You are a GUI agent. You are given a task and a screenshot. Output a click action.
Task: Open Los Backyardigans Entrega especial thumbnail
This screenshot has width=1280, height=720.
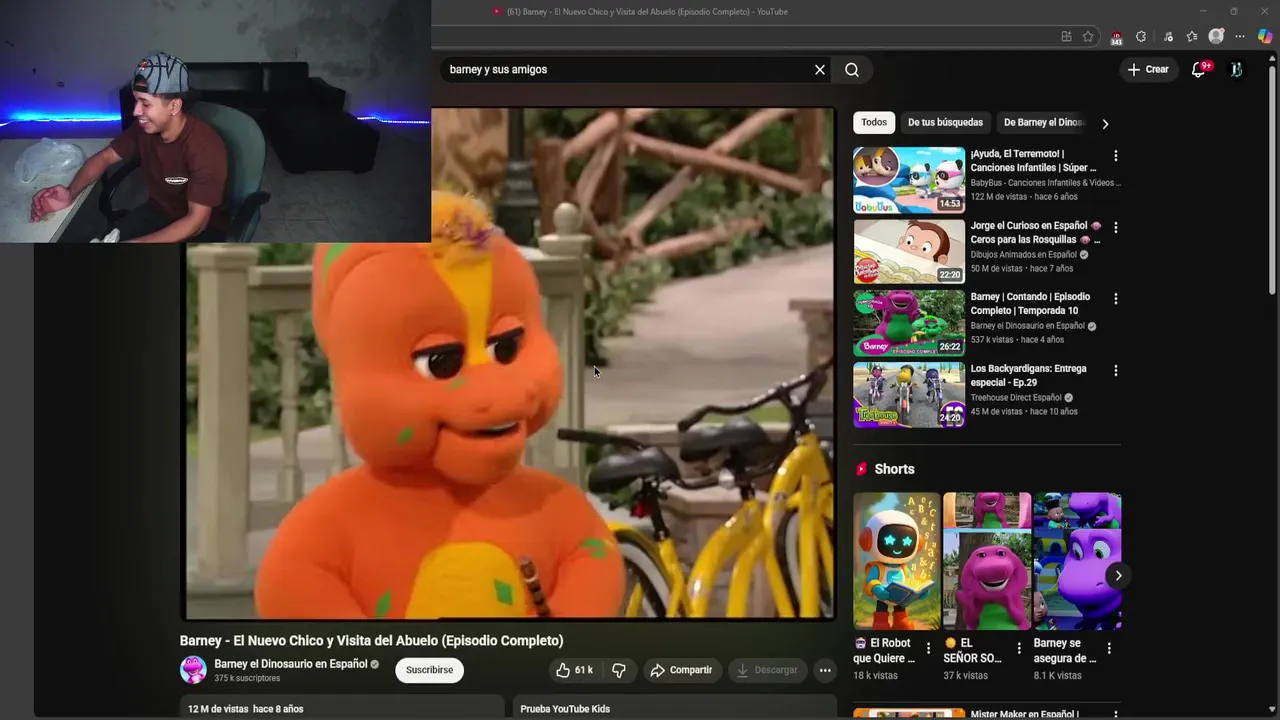909,394
